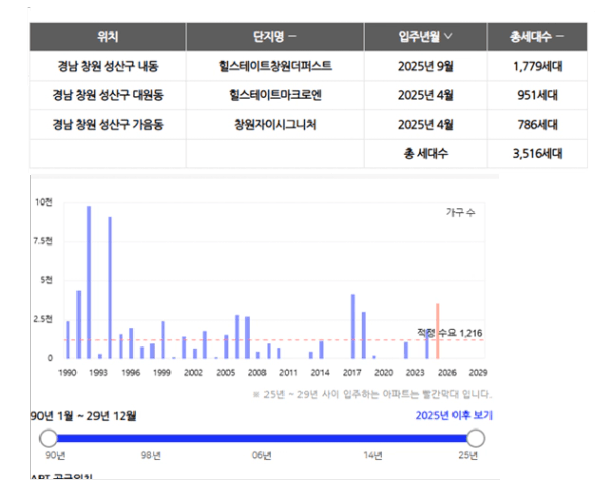Click the 가구 수 chart legend

pos(460,212)
